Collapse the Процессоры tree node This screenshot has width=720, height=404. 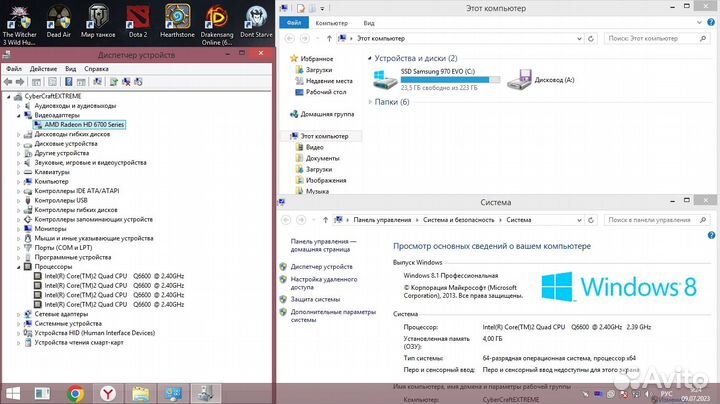pos(19,267)
